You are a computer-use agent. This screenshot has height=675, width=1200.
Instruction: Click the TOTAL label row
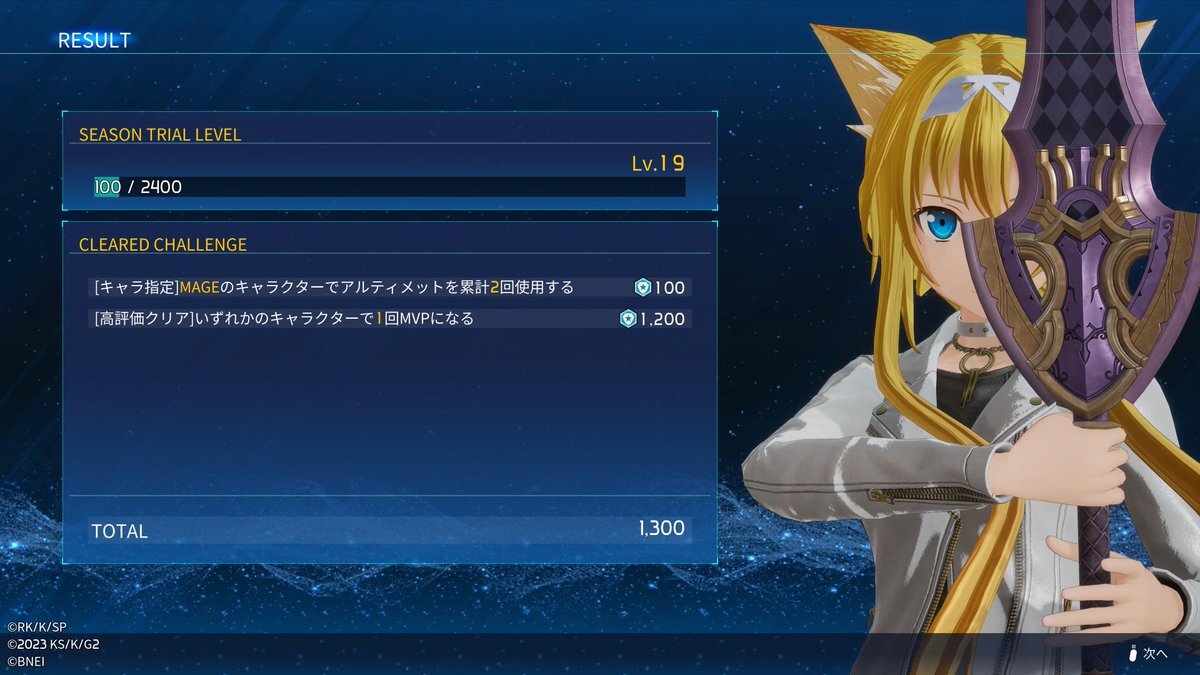(389, 530)
